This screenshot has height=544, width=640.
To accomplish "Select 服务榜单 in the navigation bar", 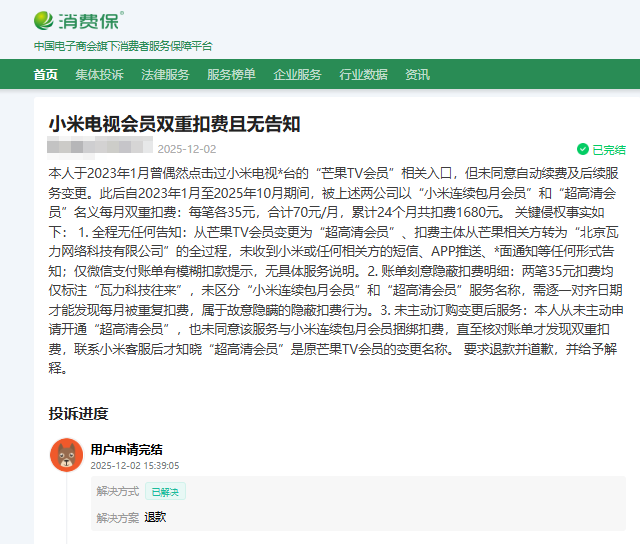I will click(x=231, y=74).
